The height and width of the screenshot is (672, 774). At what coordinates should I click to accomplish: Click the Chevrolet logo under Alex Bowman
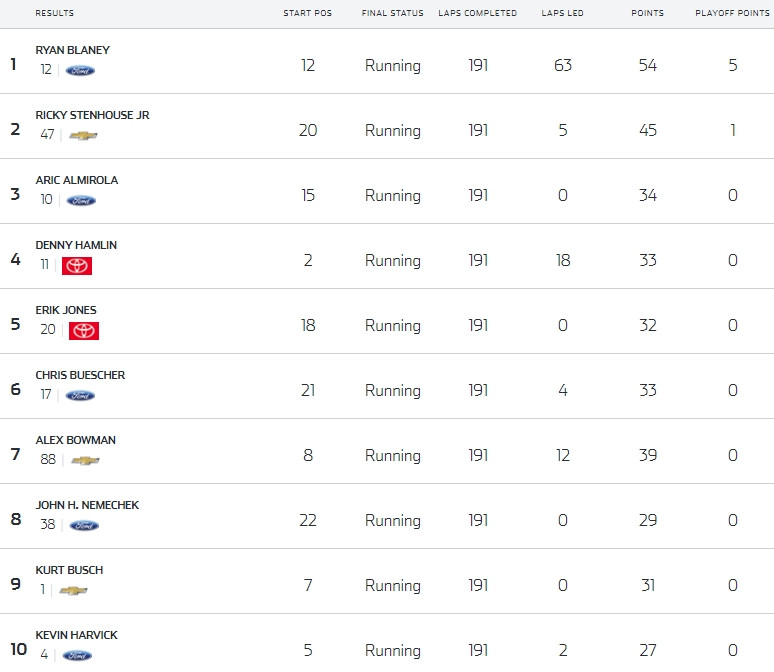(85, 461)
